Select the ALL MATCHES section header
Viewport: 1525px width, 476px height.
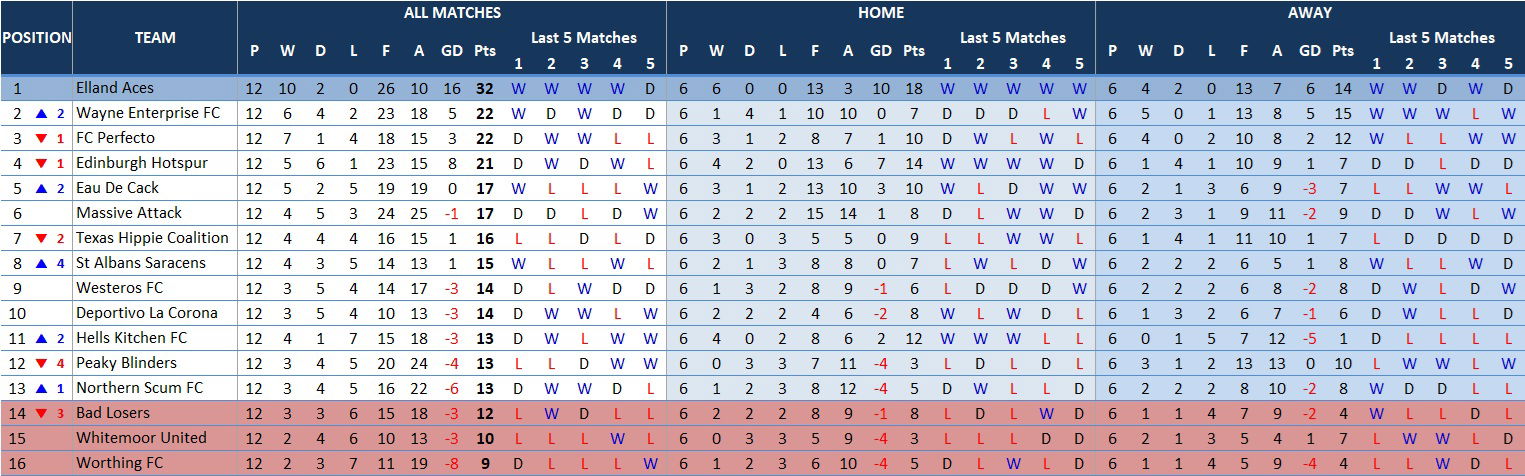point(452,13)
